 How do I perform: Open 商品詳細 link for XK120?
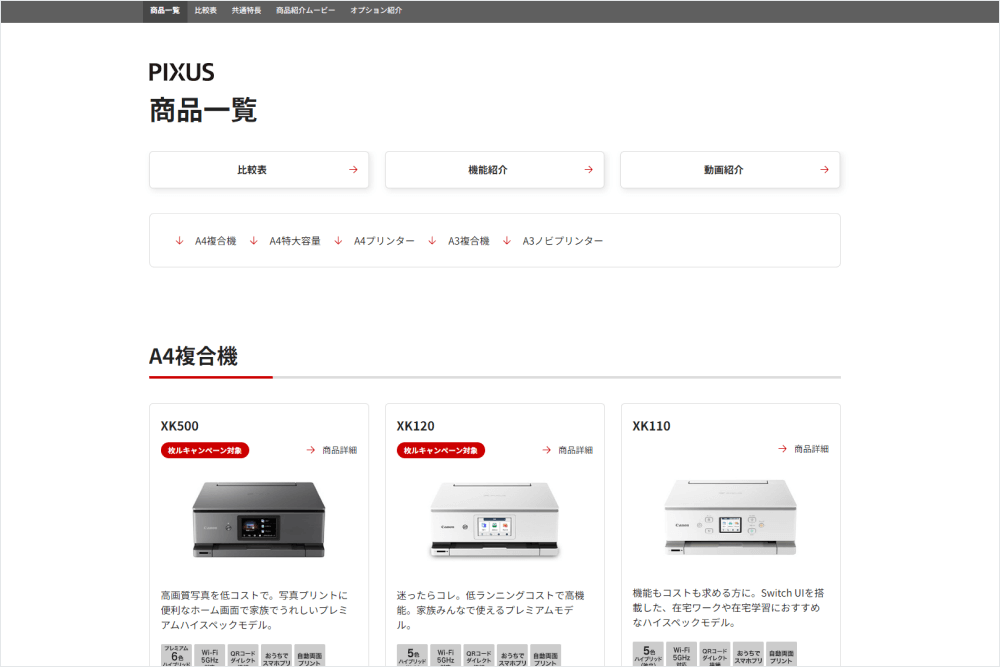[x=568, y=450]
